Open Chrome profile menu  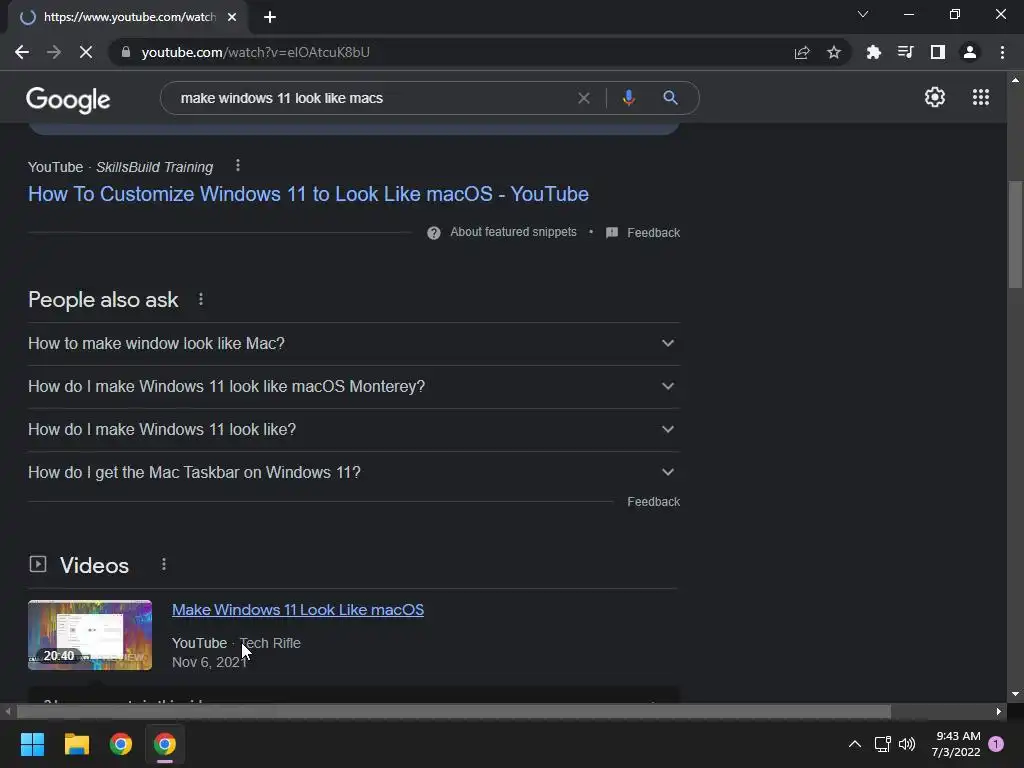[x=970, y=52]
